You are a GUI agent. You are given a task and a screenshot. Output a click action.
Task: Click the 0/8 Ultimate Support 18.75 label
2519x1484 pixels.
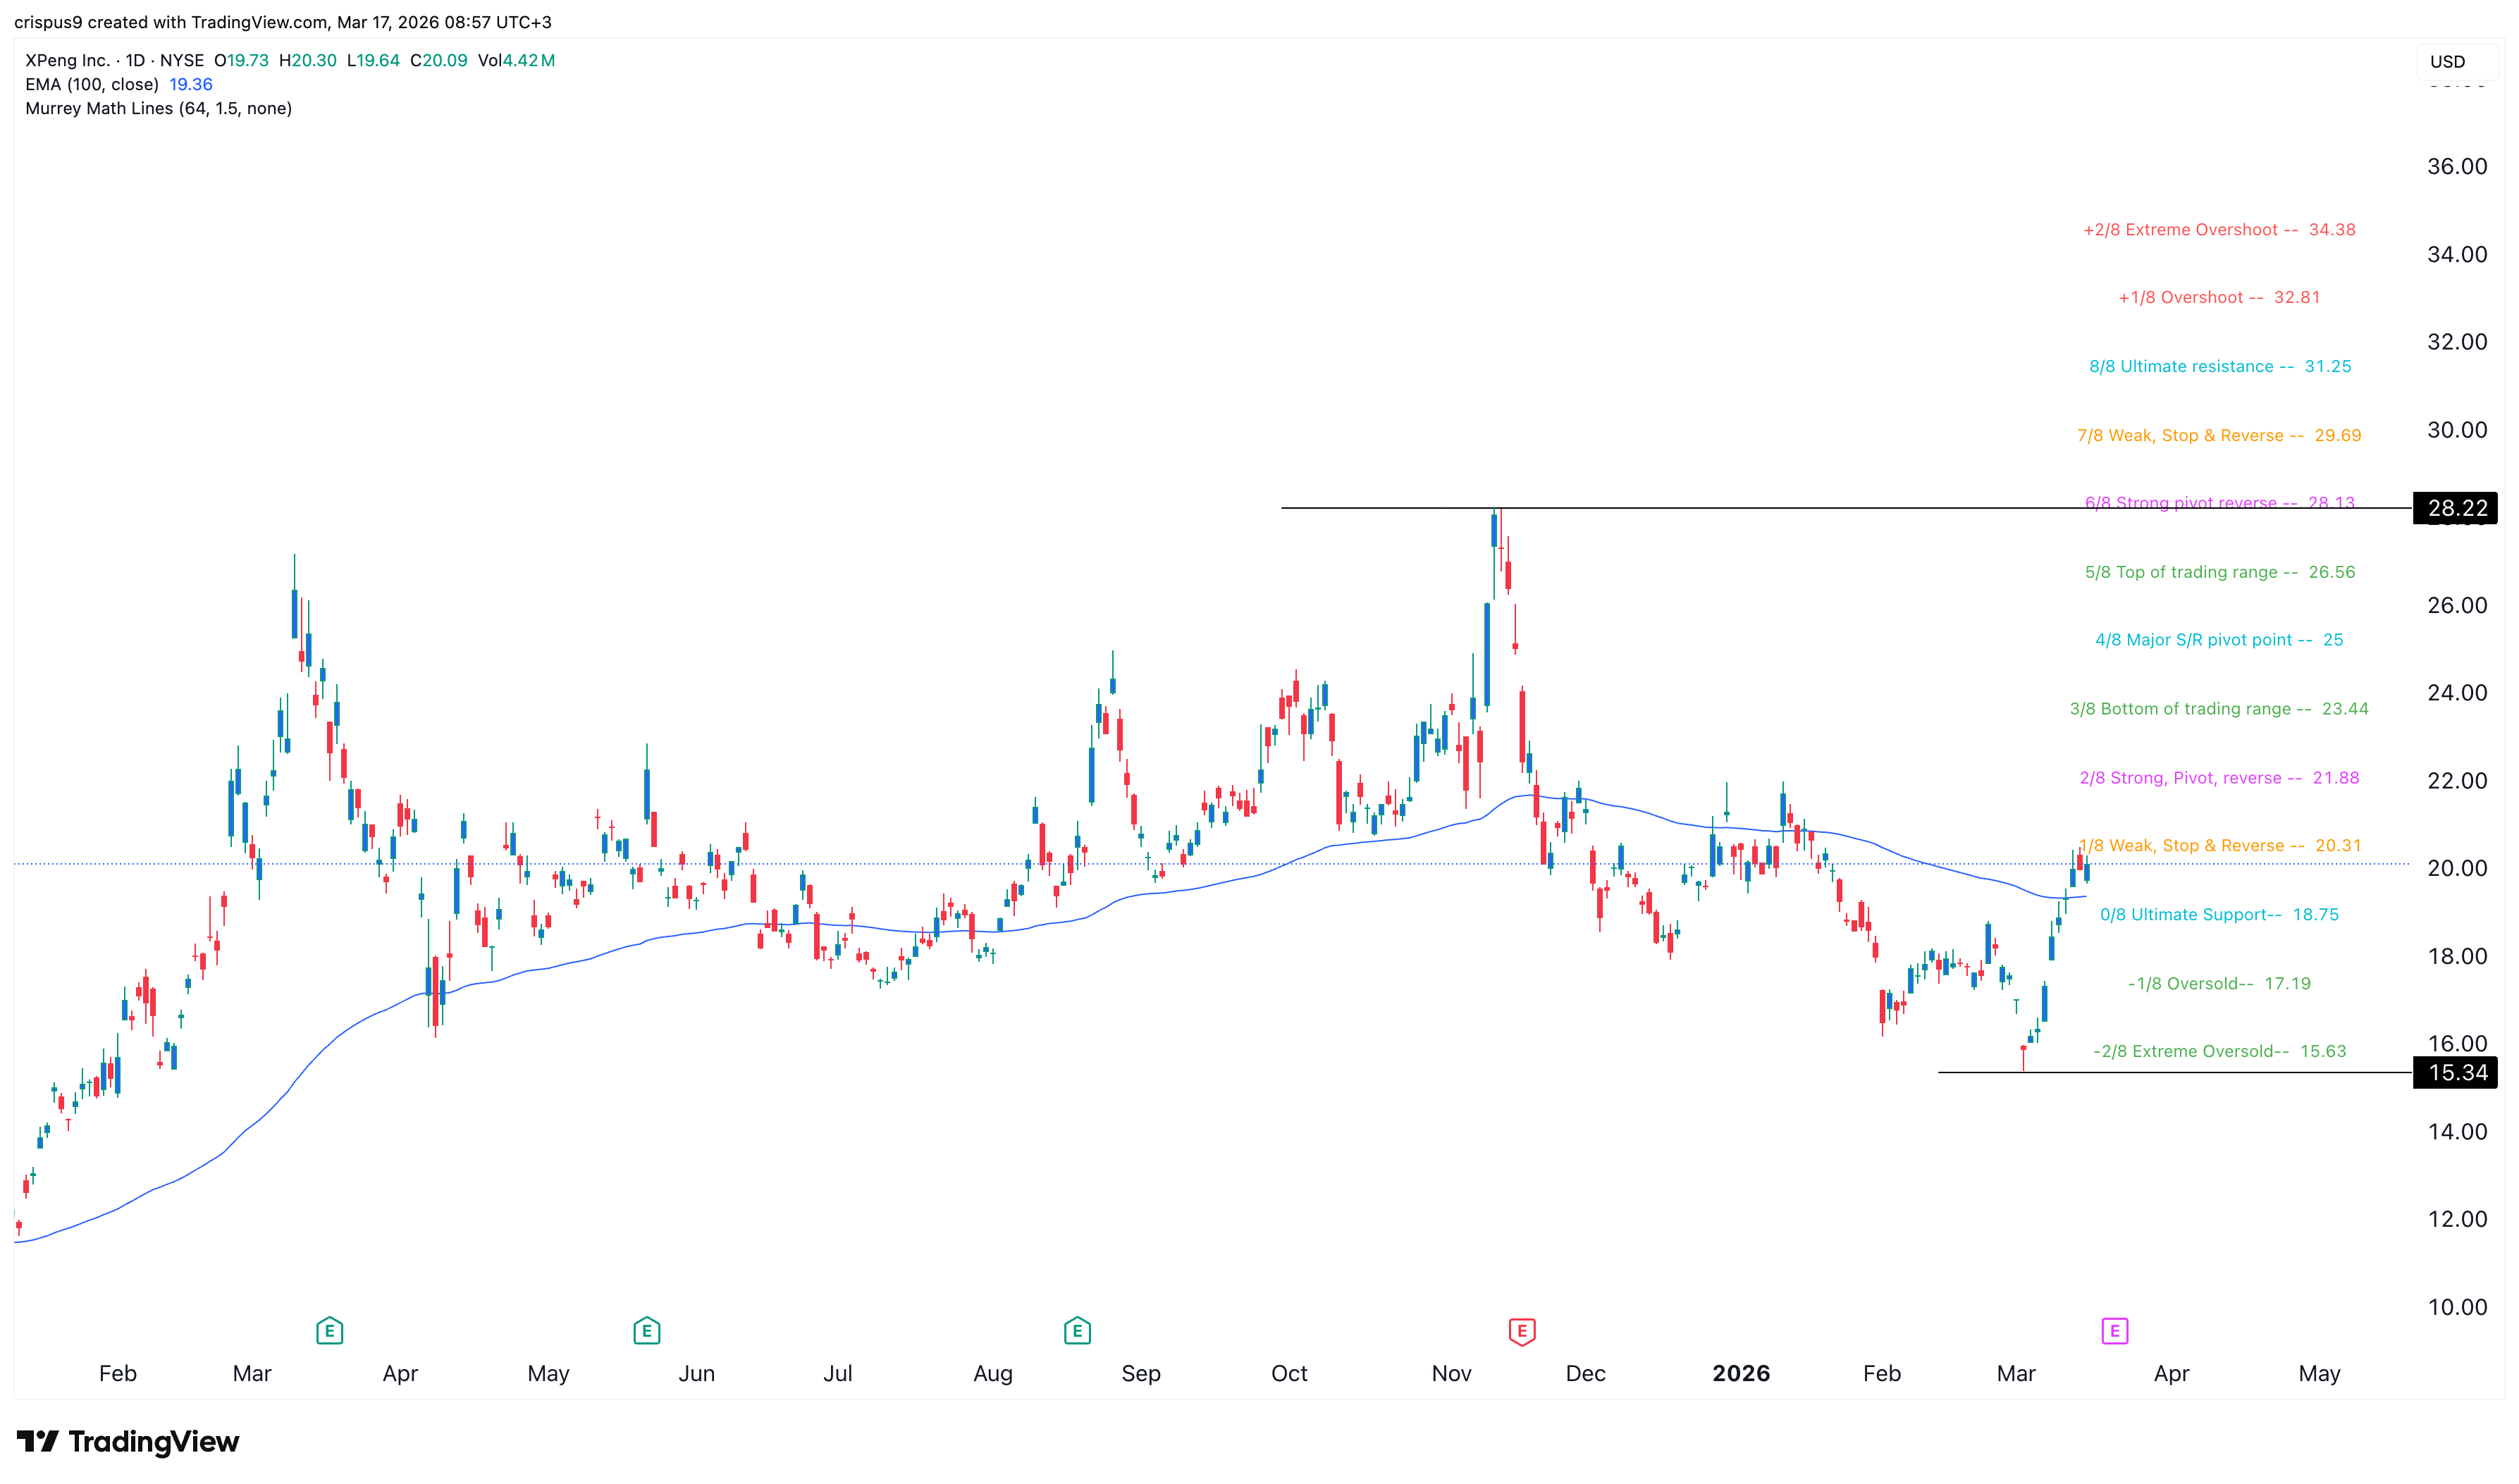2218,915
